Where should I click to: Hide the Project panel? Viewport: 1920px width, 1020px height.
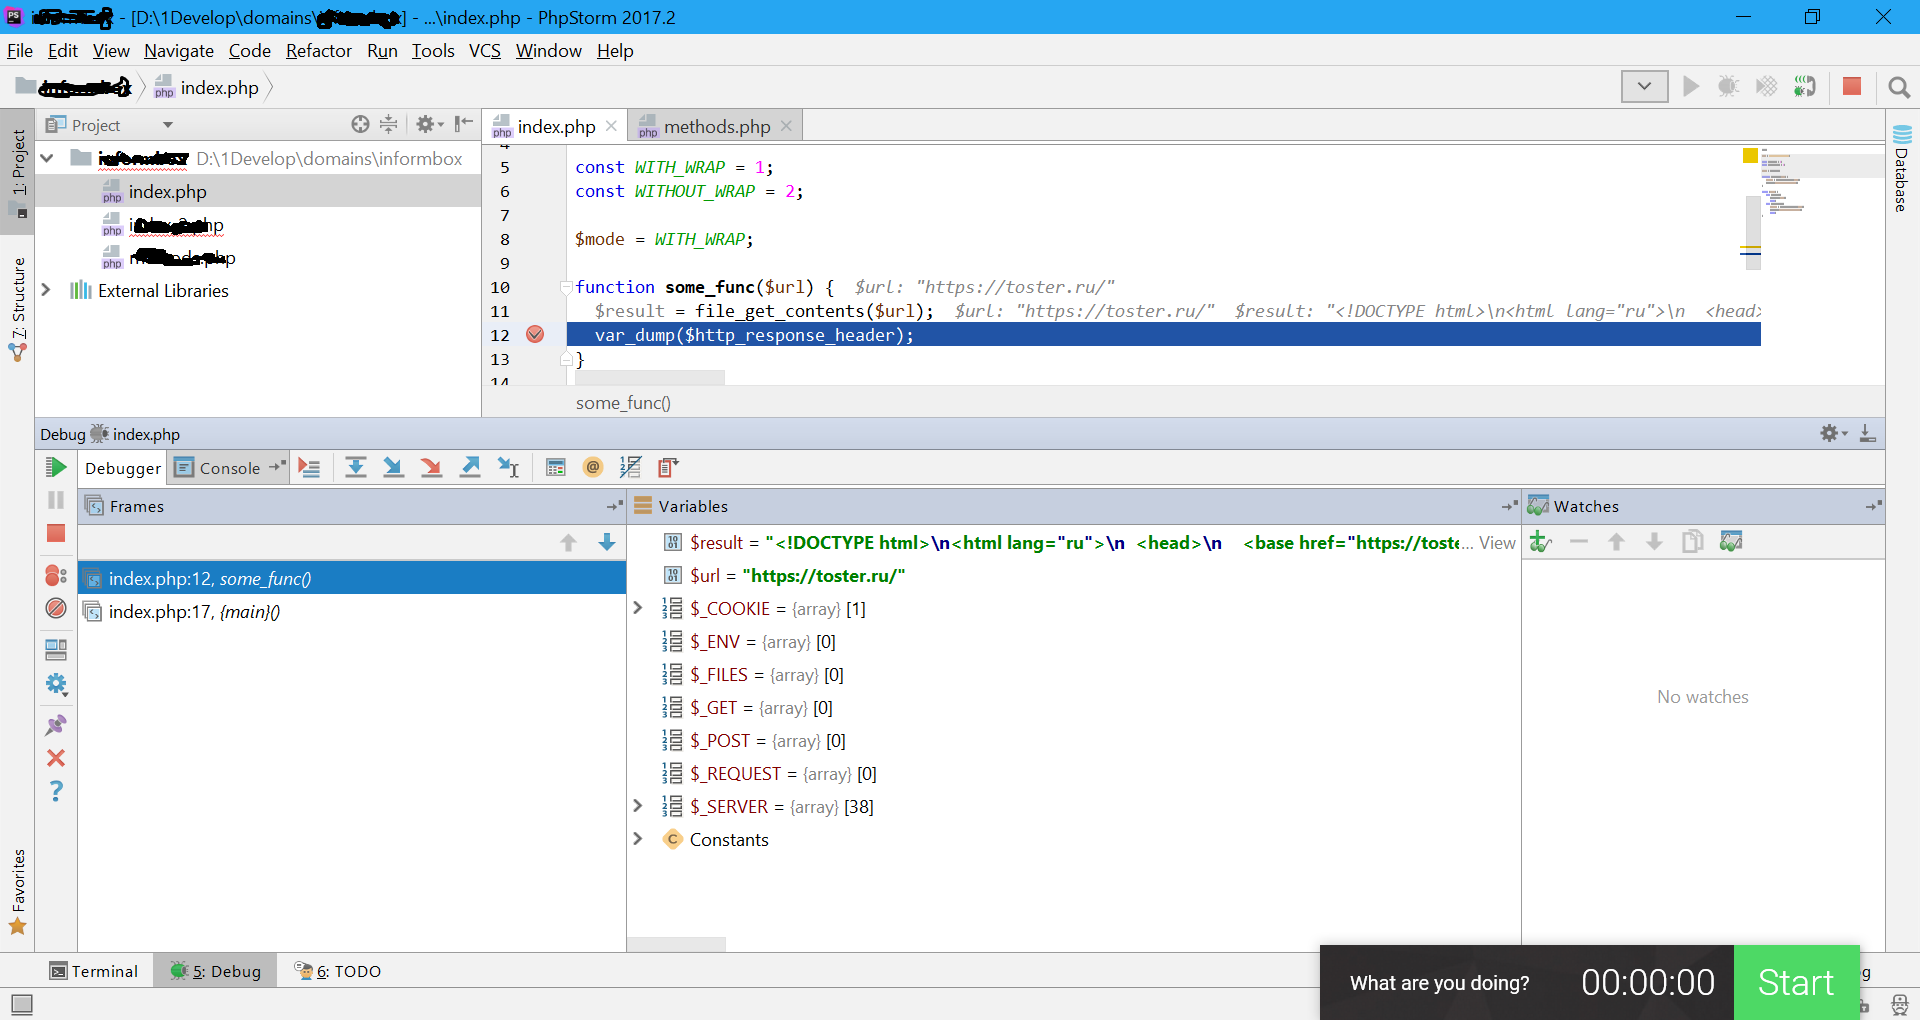(x=463, y=124)
